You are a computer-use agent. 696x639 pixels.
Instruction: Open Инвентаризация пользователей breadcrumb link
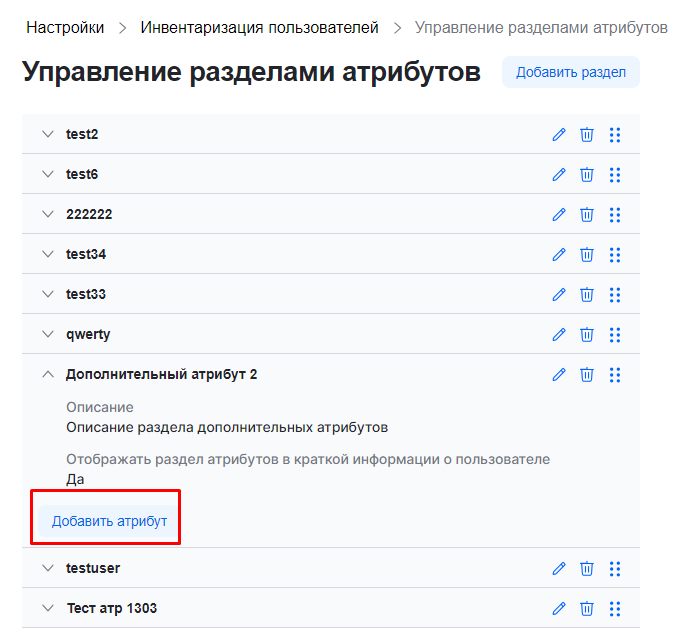(259, 28)
